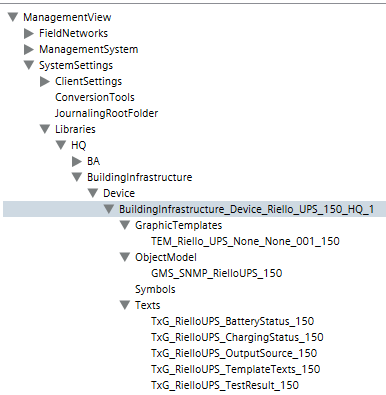
Task: Select TxG_RielloUPS_ChargingStatus_150 entry
Action: (x=237, y=337)
